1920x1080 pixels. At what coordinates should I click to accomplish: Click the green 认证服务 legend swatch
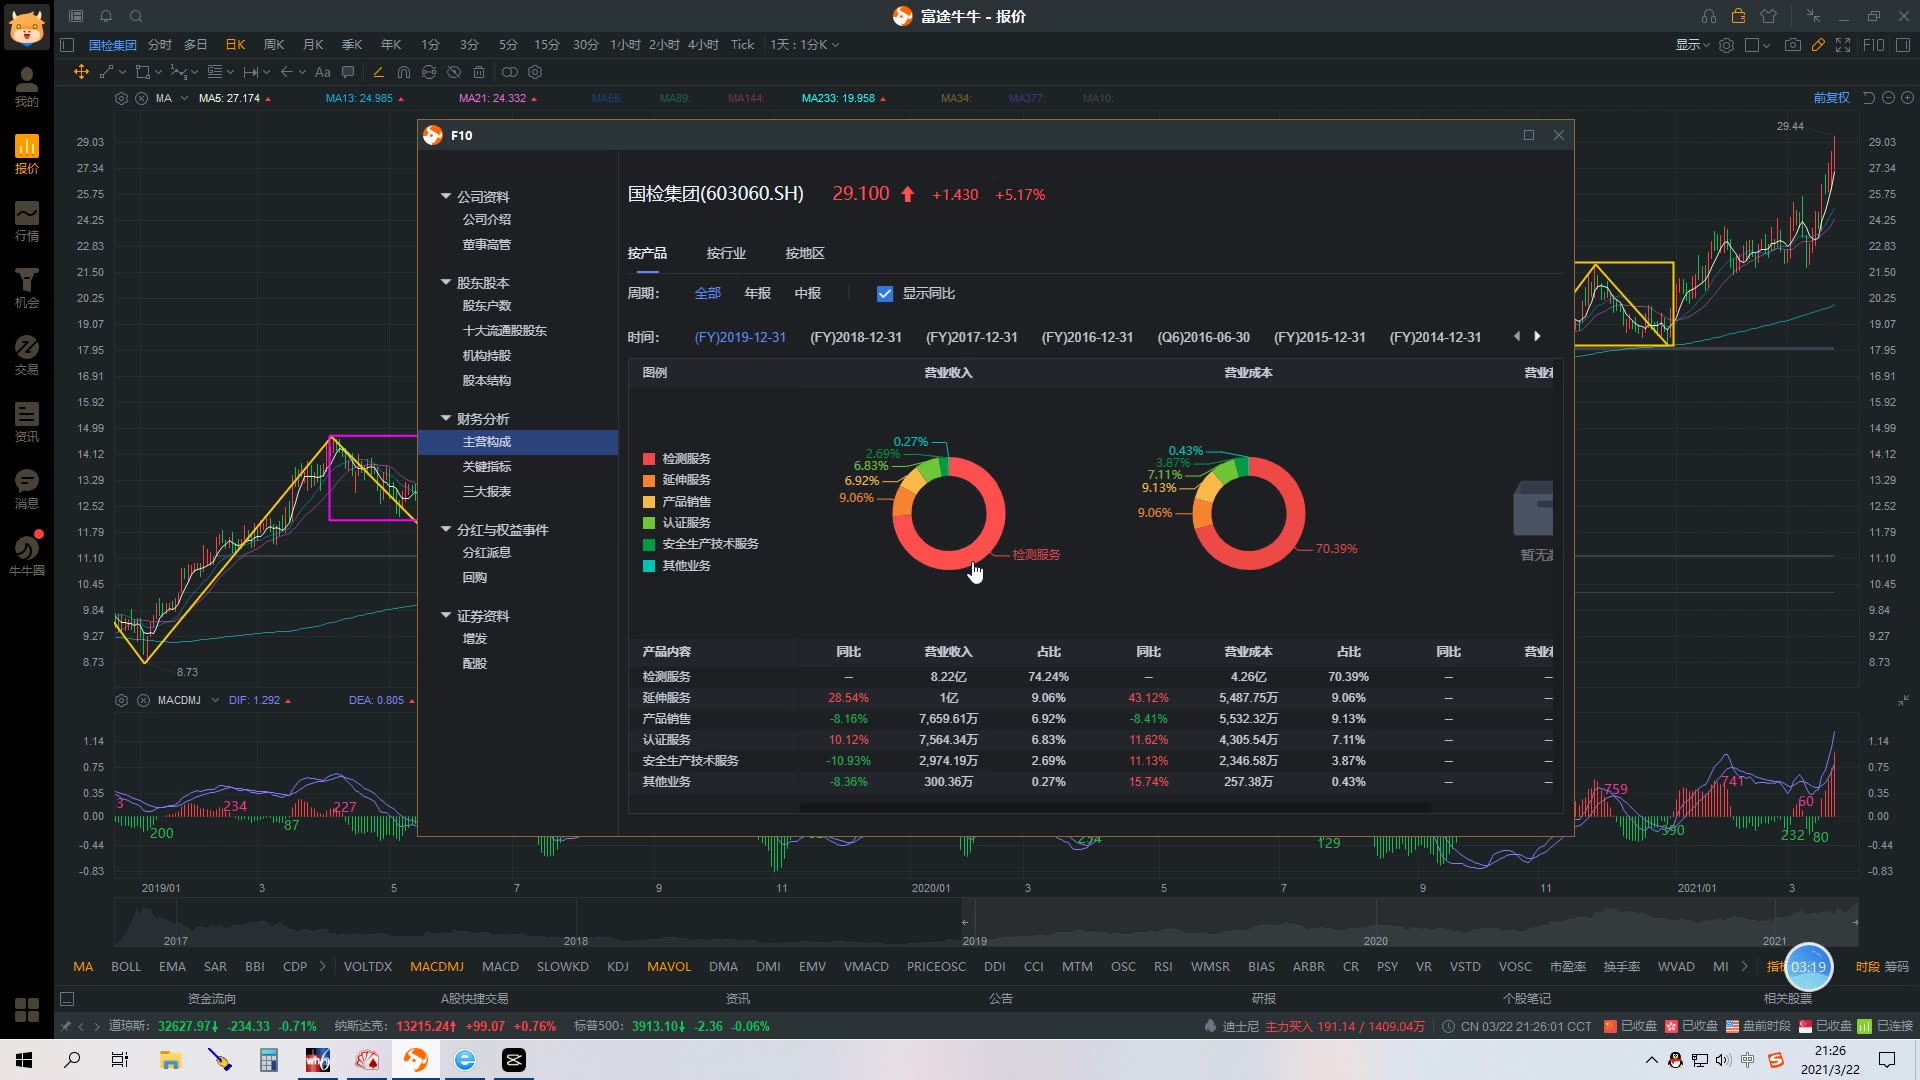[x=649, y=523]
